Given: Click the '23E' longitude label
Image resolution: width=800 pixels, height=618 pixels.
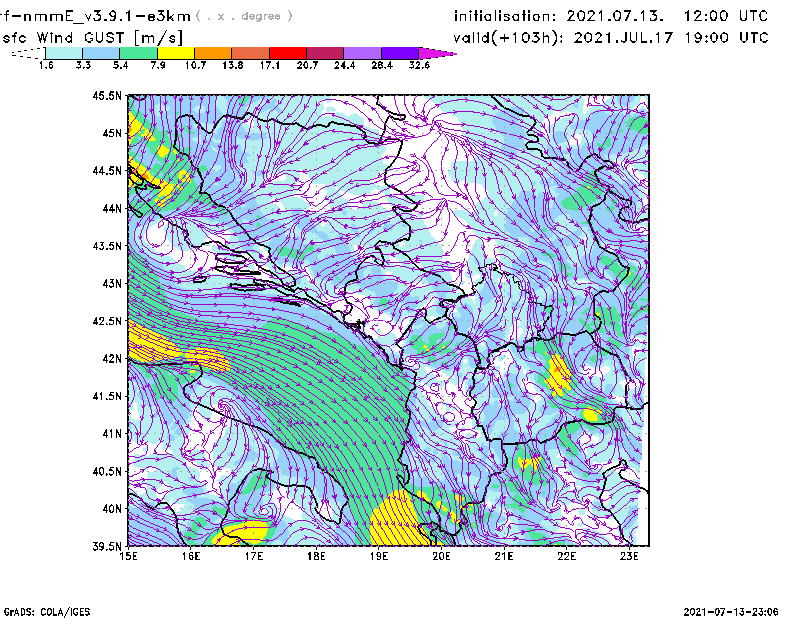Looking at the screenshot, I should coord(630,556).
